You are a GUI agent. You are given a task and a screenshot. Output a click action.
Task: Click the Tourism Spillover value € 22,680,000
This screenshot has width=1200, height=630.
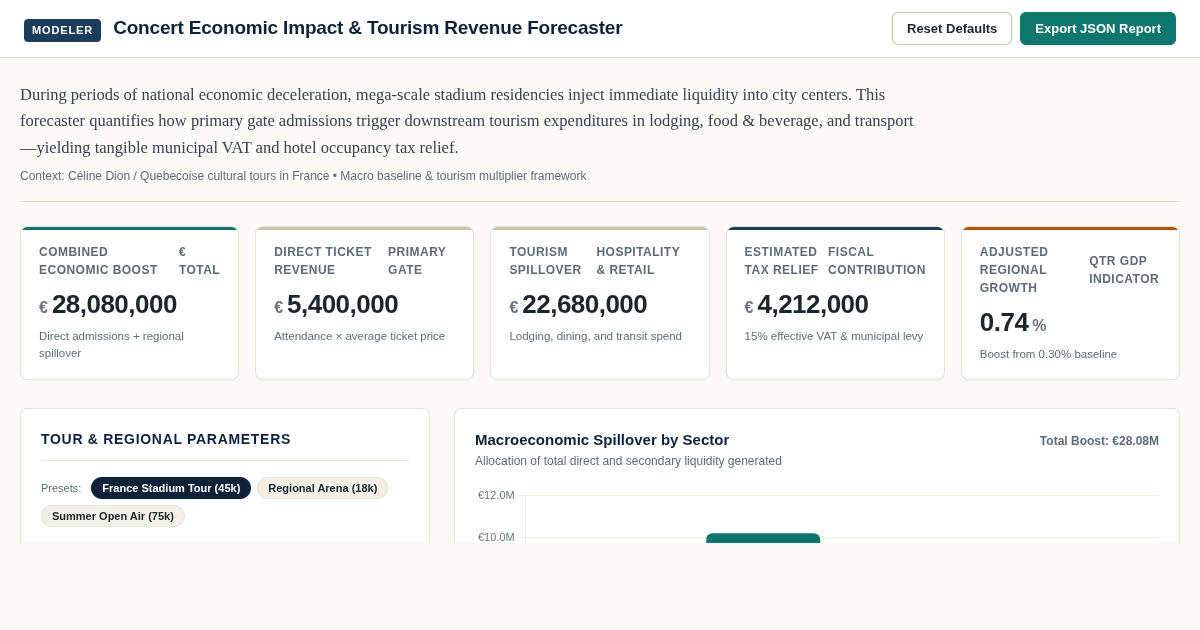pyautogui.click(x=578, y=304)
